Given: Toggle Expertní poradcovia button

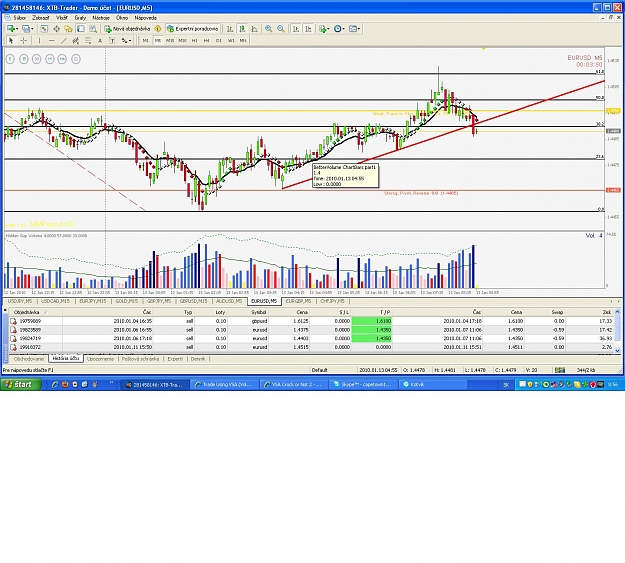Looking at the screenshot, I should click(x=193, y=29).
